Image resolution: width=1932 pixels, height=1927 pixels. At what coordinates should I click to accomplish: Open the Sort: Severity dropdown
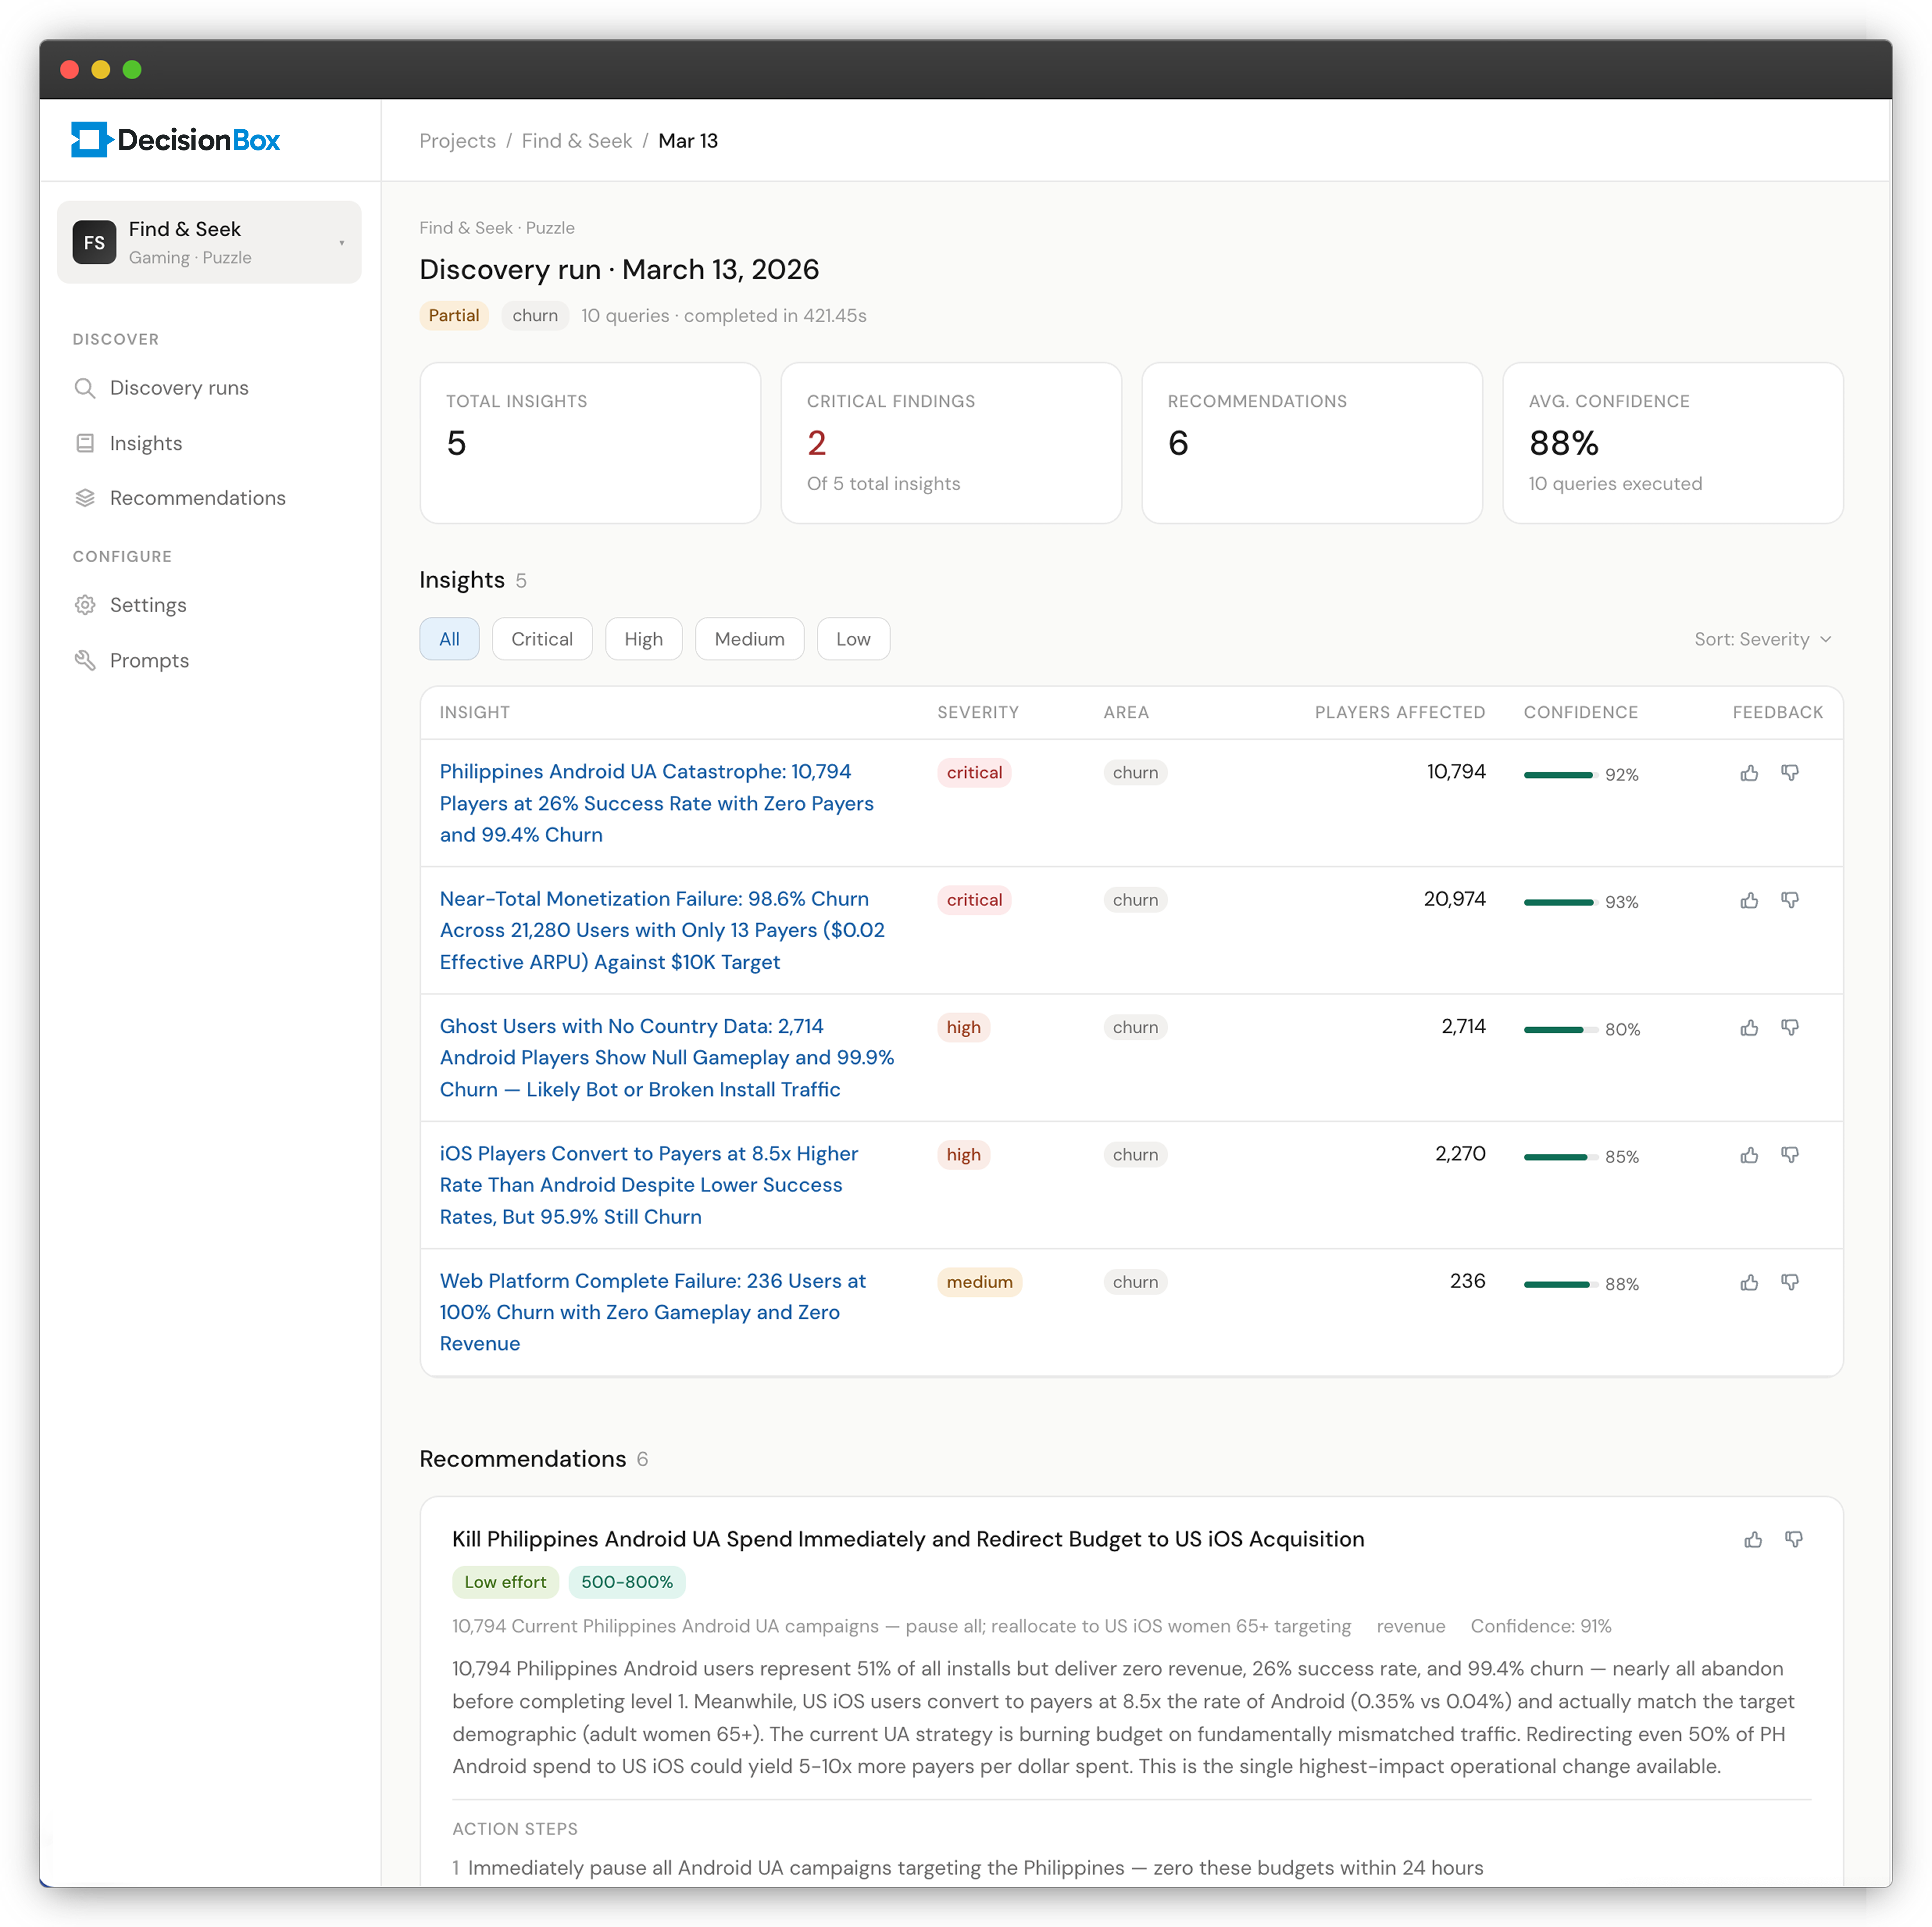(1762, 639)
